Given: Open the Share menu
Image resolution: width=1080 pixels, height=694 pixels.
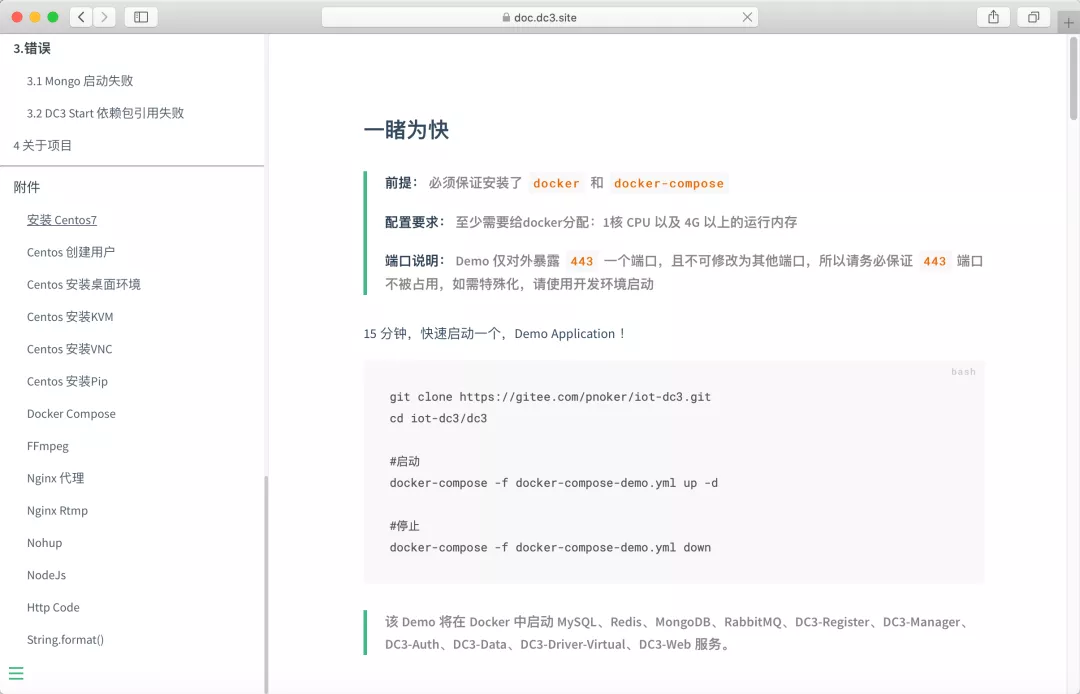Looking at the screenshot, I should pyautogui.click(x=992, y=16).
